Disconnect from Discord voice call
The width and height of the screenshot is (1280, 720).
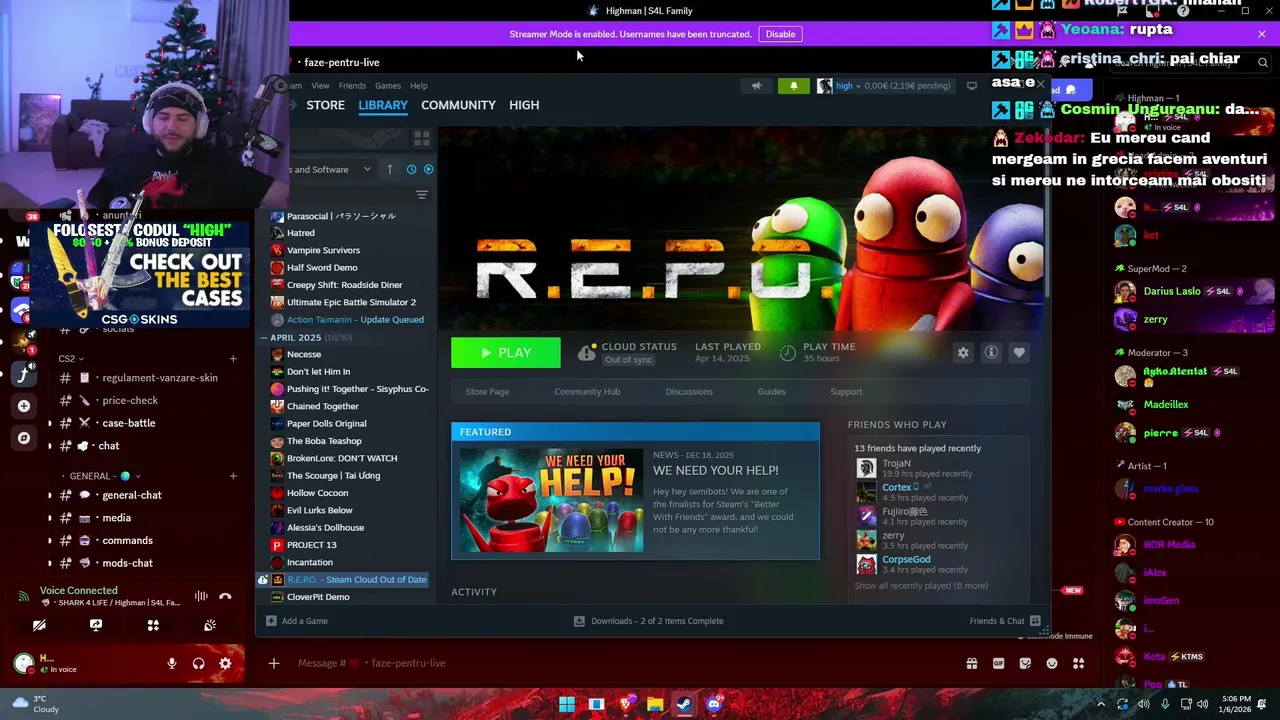point(225,597)
